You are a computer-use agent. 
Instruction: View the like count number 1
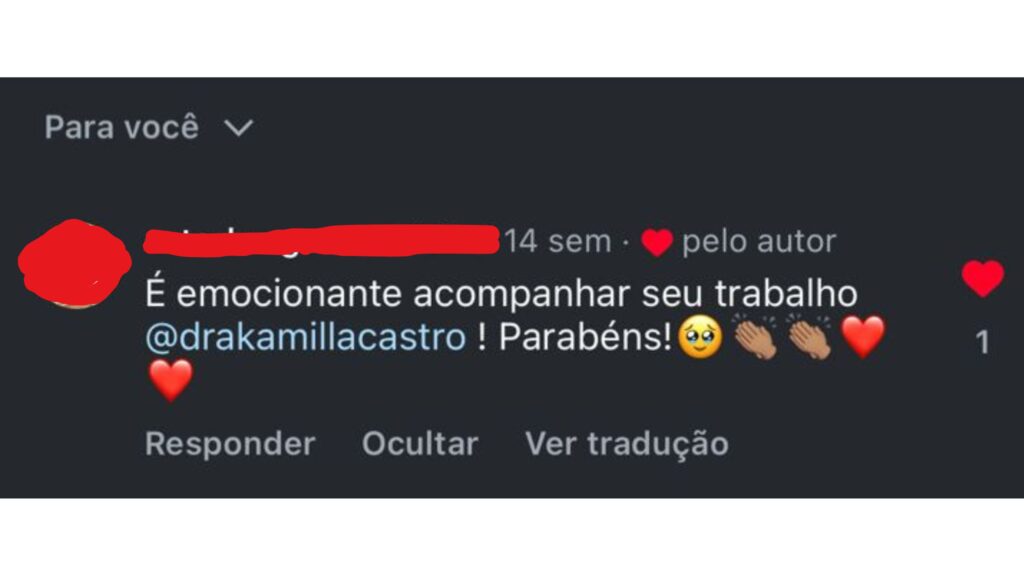983,342
